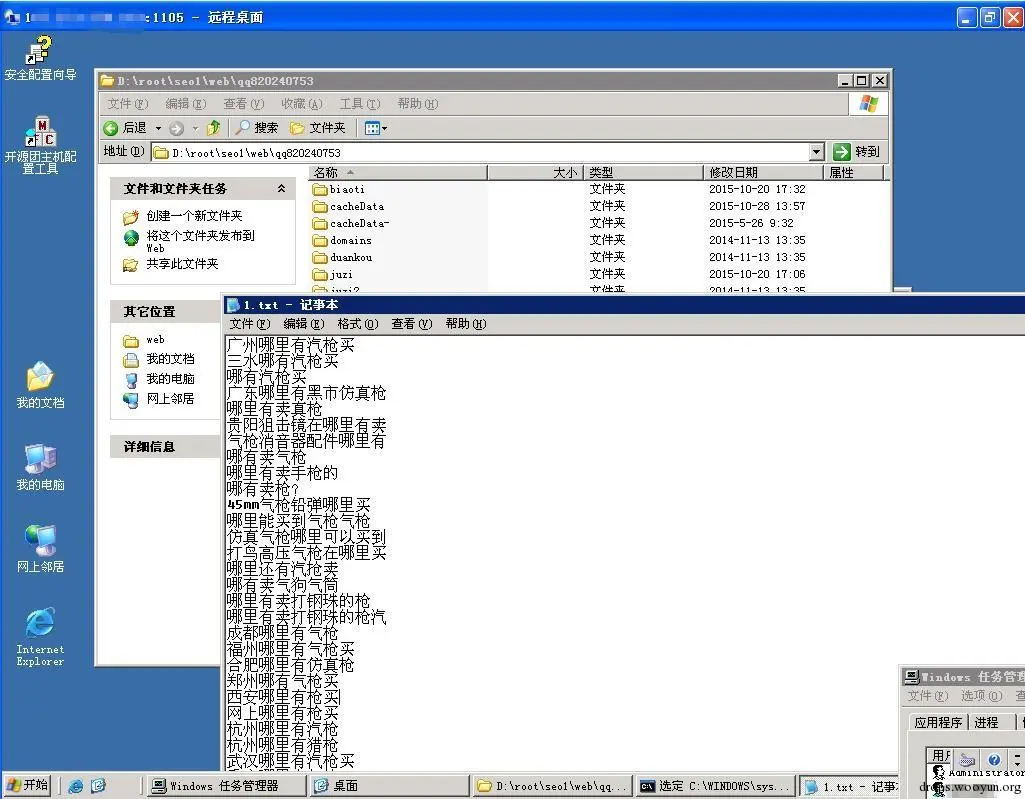Select the cacheData- folder
The height and width of the screenshot is (799, 1025).
[350, 224]
